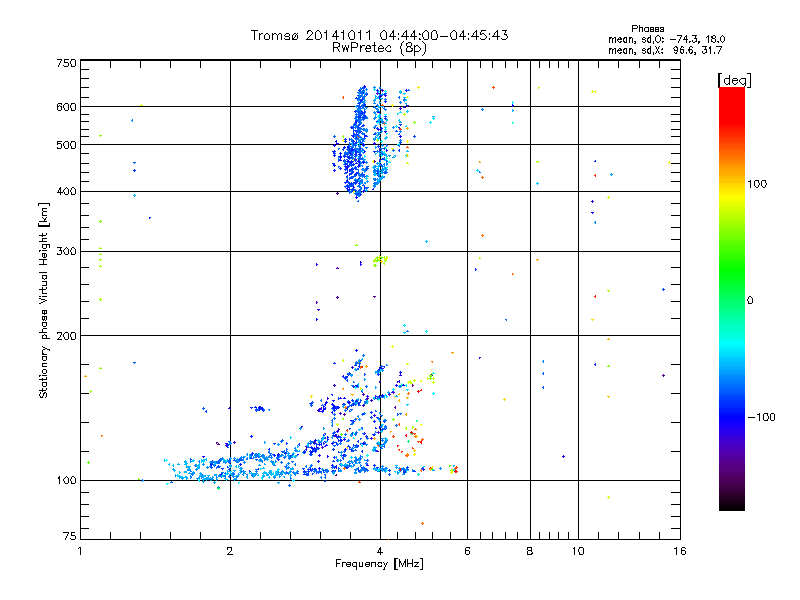Click the plot title "Tromsø 20141011 04:44:00-04:45:43"
The image size is (800, 600).
pyautogui.click(x=379, y=35)
